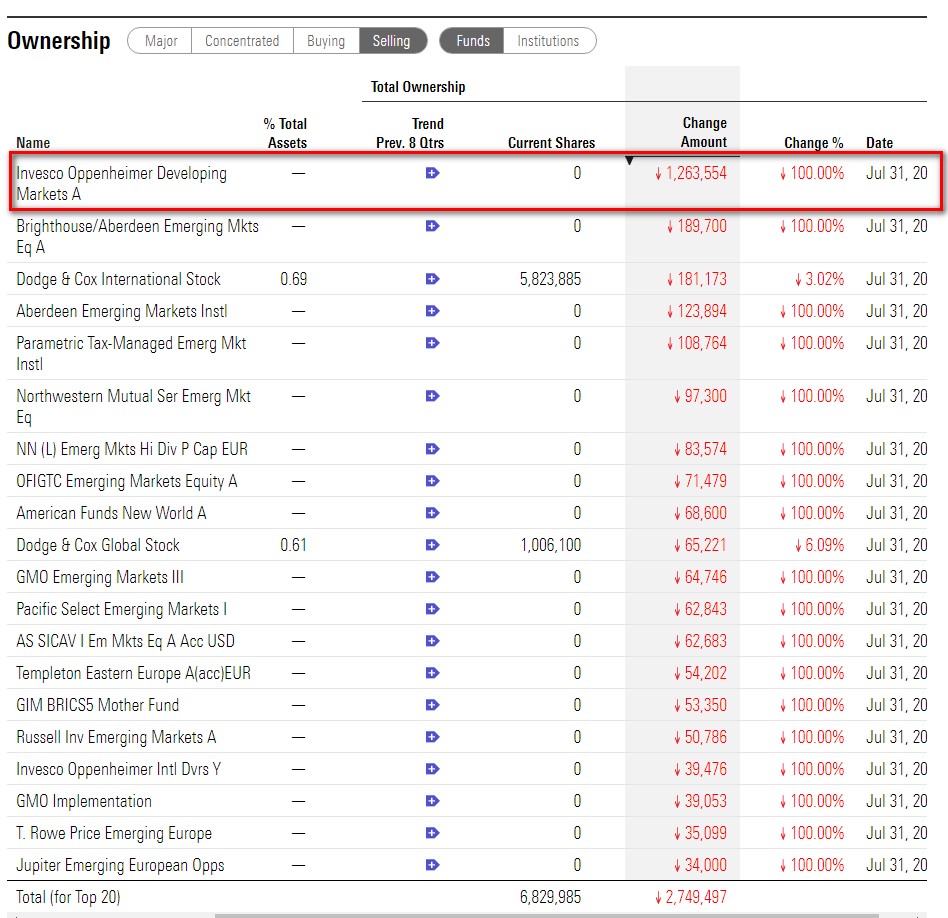The height and width of the screenshot is (918, 948).
Task: Open T. Rowe Price Emerging Europe fund
Action: click(114, 834)
